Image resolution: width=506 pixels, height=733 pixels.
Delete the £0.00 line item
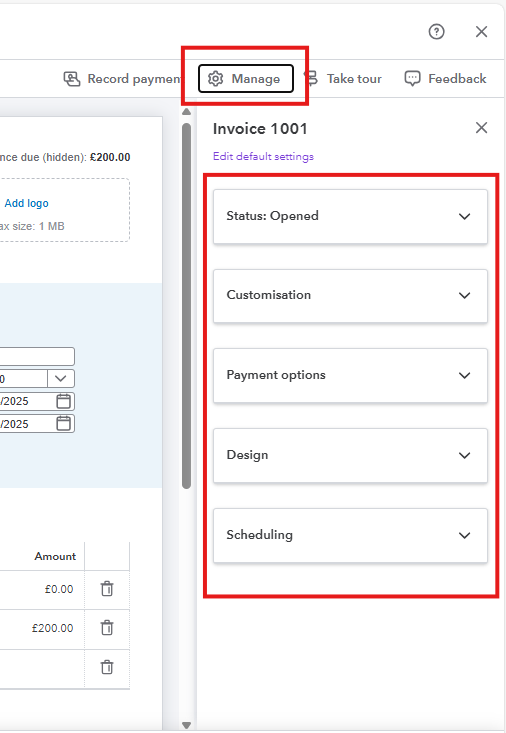(x=107, y=589)
